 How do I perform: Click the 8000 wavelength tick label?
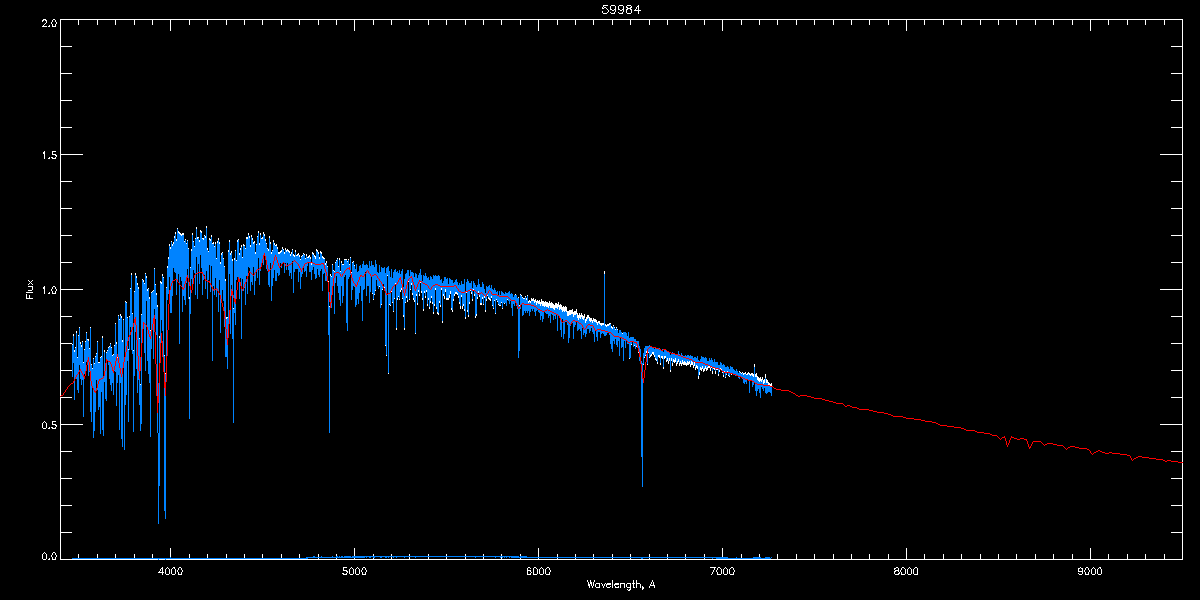[x=906, y=572]
